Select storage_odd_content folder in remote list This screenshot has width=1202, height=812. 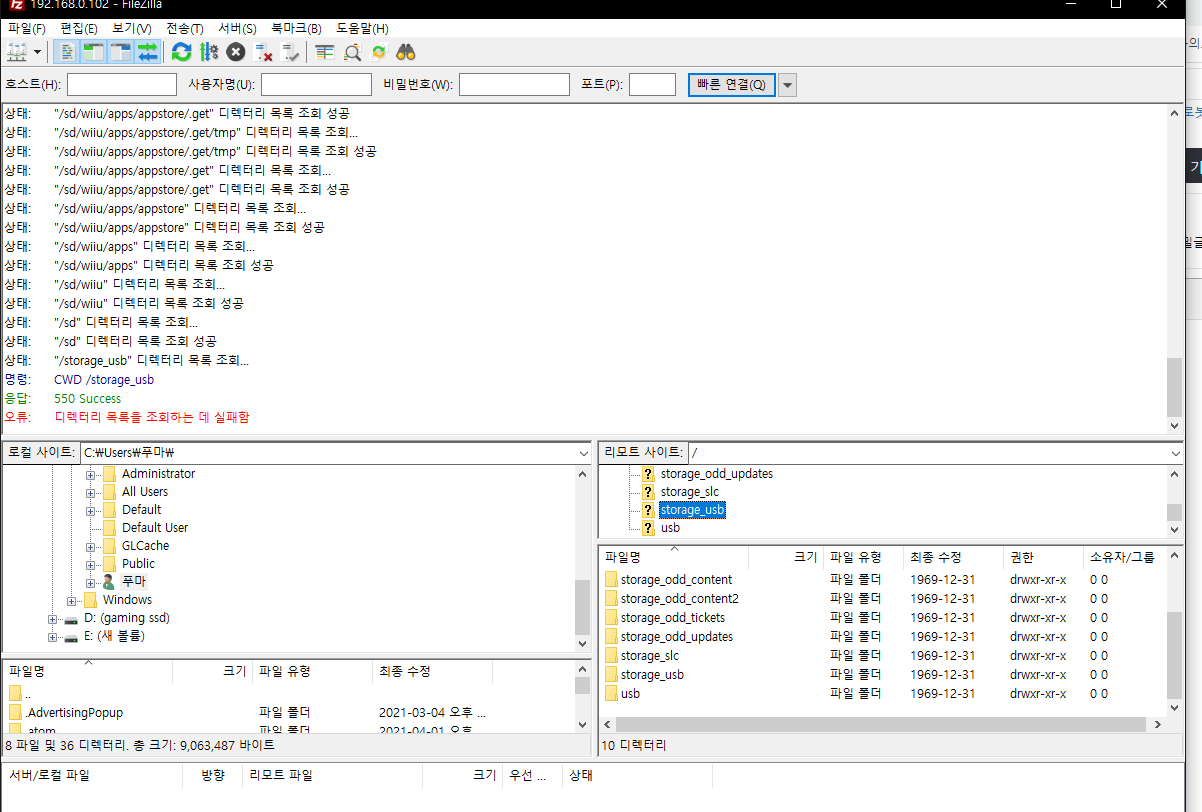tap(676, 580)
